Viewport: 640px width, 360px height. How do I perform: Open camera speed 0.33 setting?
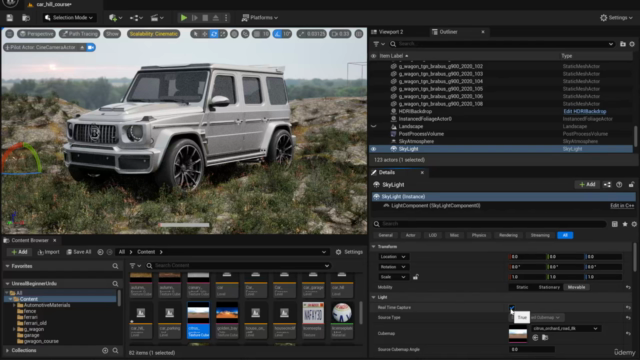point(340,34)
